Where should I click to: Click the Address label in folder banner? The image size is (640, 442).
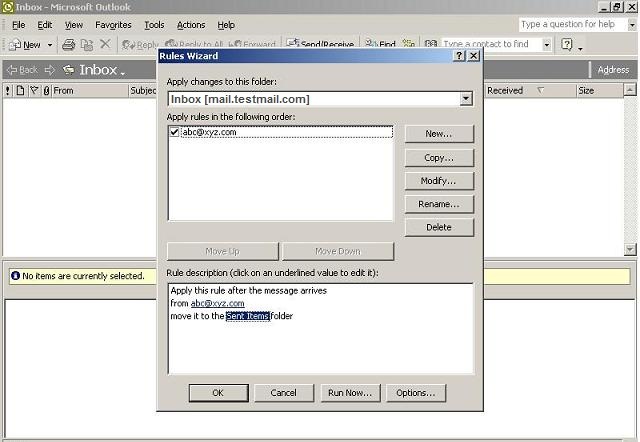pyautogui.click(x=613, y=70)
